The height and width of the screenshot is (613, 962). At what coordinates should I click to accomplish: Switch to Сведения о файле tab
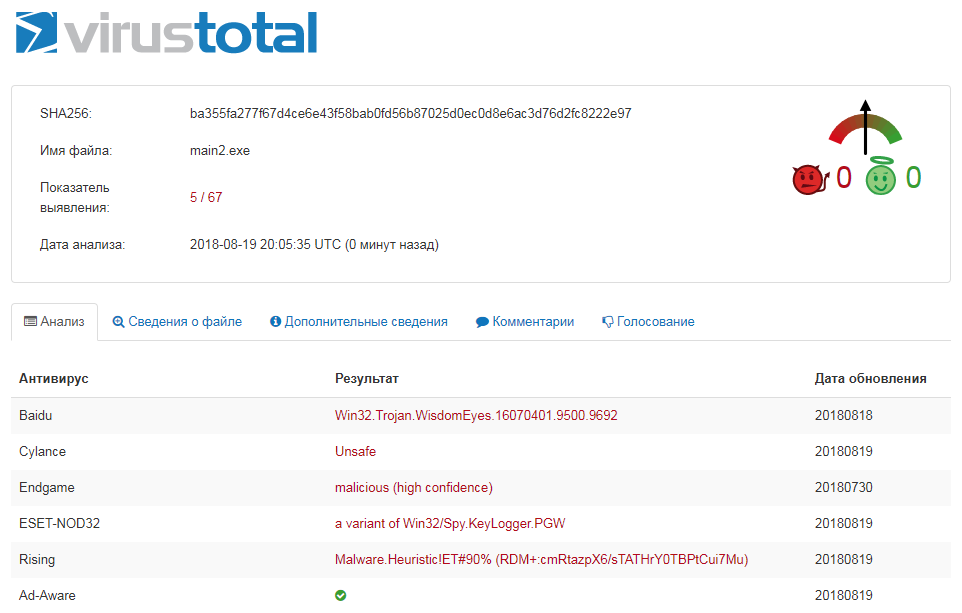tap(177, 322)
